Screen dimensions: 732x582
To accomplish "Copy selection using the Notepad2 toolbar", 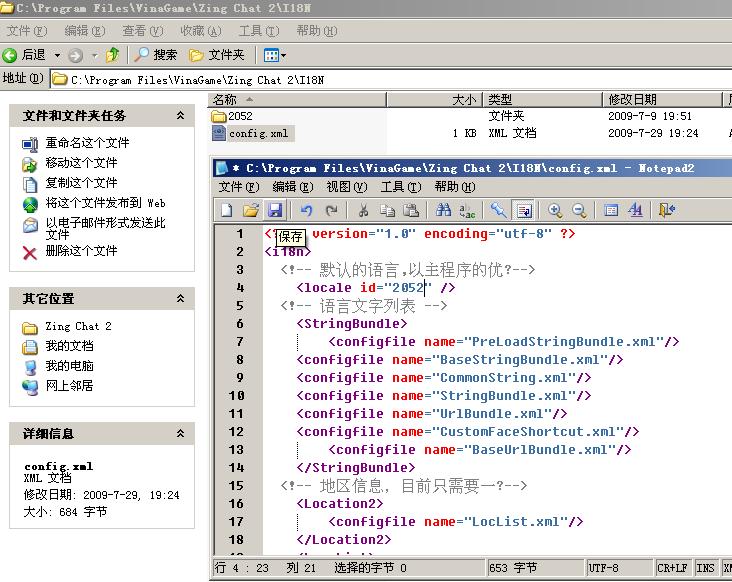I will 387,210.
